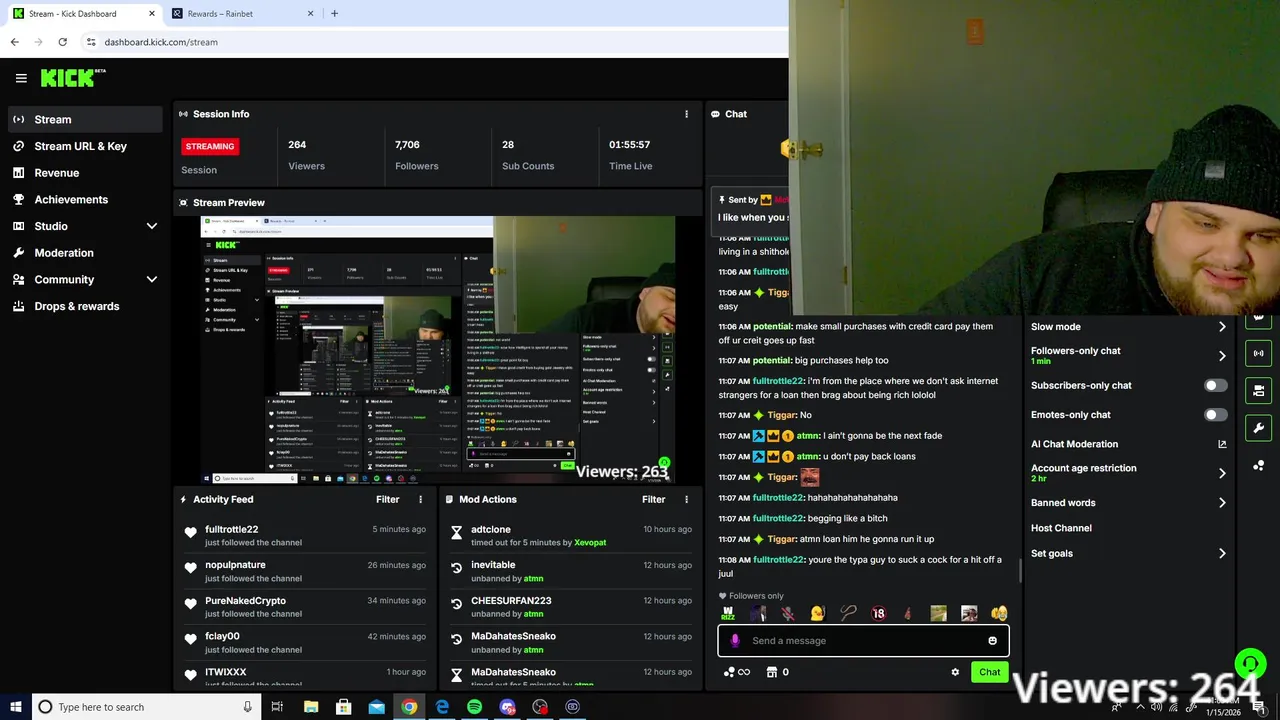Open File Explorer from the taskbar
Screen dimensions: 1280x720
pyautogui.click(x=311, y=707)
